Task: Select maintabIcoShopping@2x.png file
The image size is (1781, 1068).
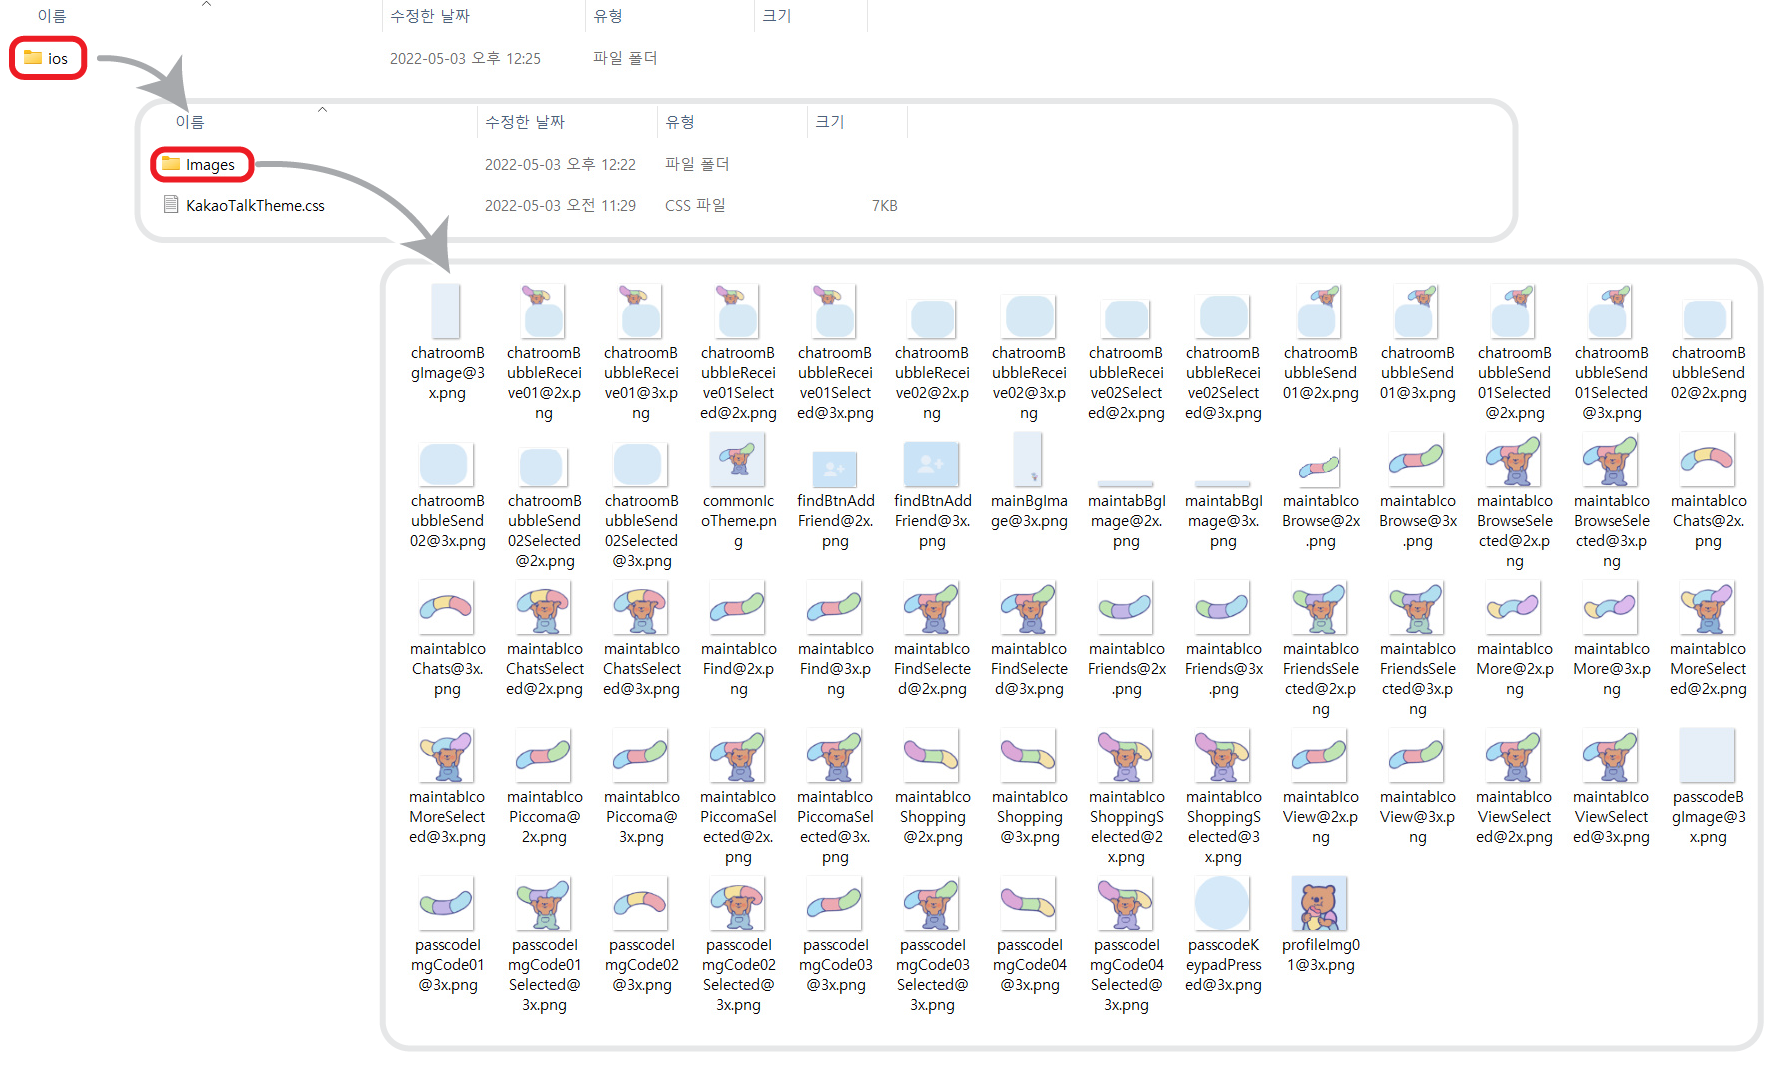Action: click(932, 787)
